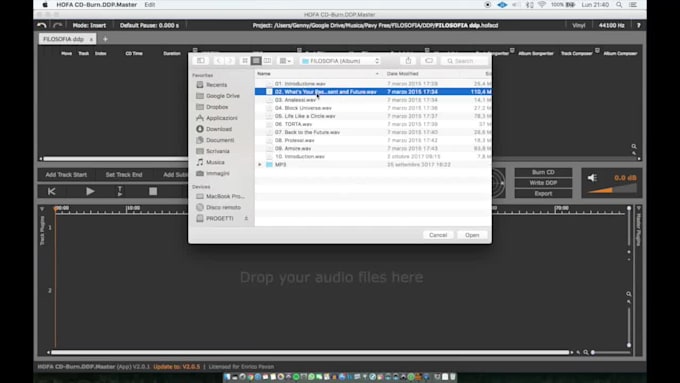Go forward in the file dialog
The height and width of the screenshot is (383, 680).
[230, 61]
